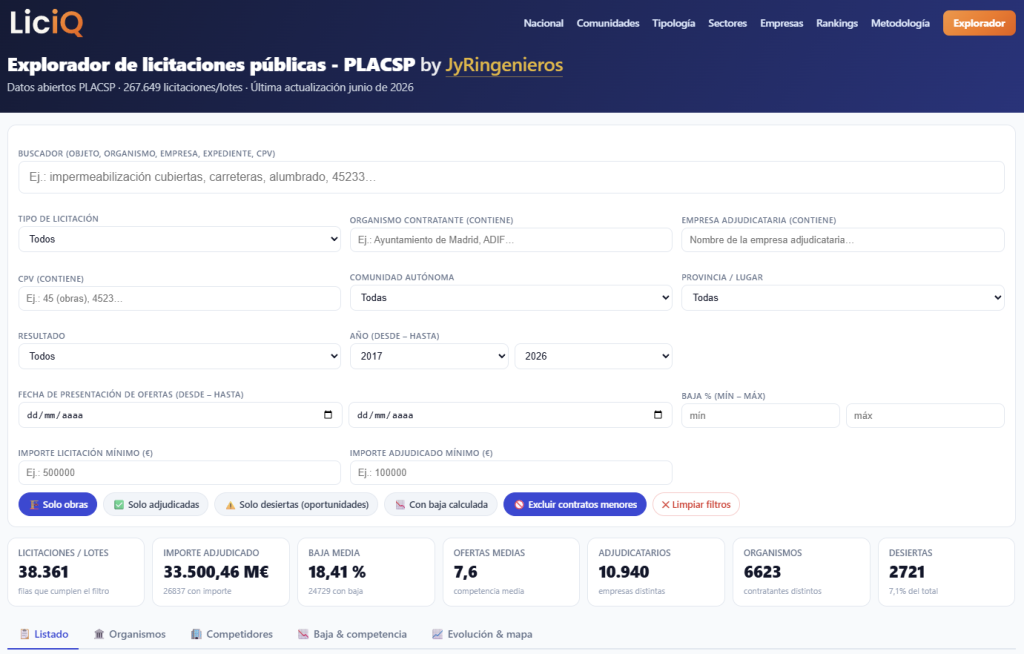Click the orange Explorador button
The width and height of the screenshot is (1024, 654).
[x=979, y=24]
